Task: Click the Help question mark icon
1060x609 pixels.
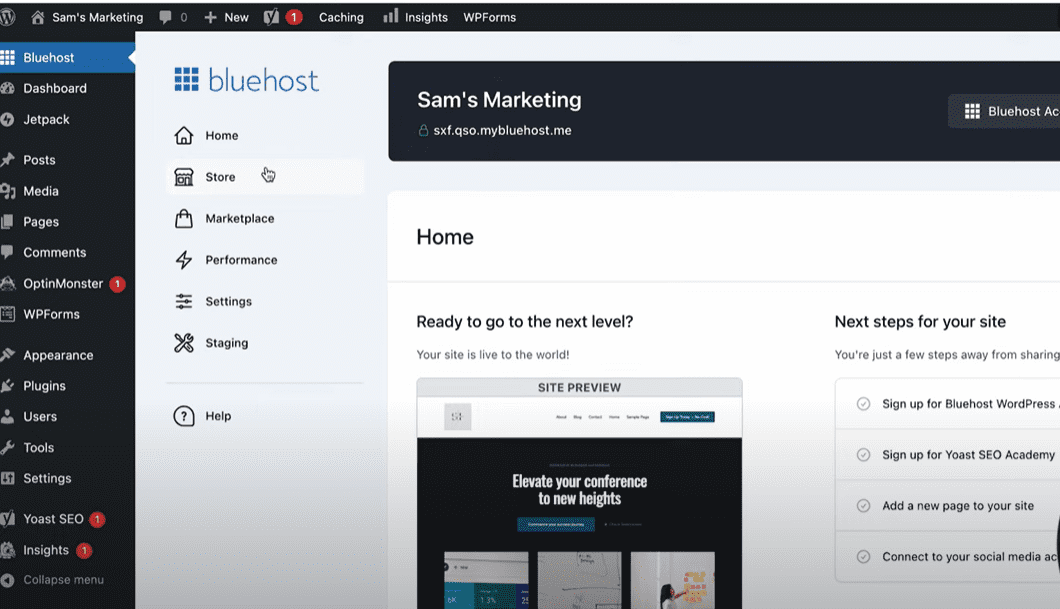Action: pos(185,416)
